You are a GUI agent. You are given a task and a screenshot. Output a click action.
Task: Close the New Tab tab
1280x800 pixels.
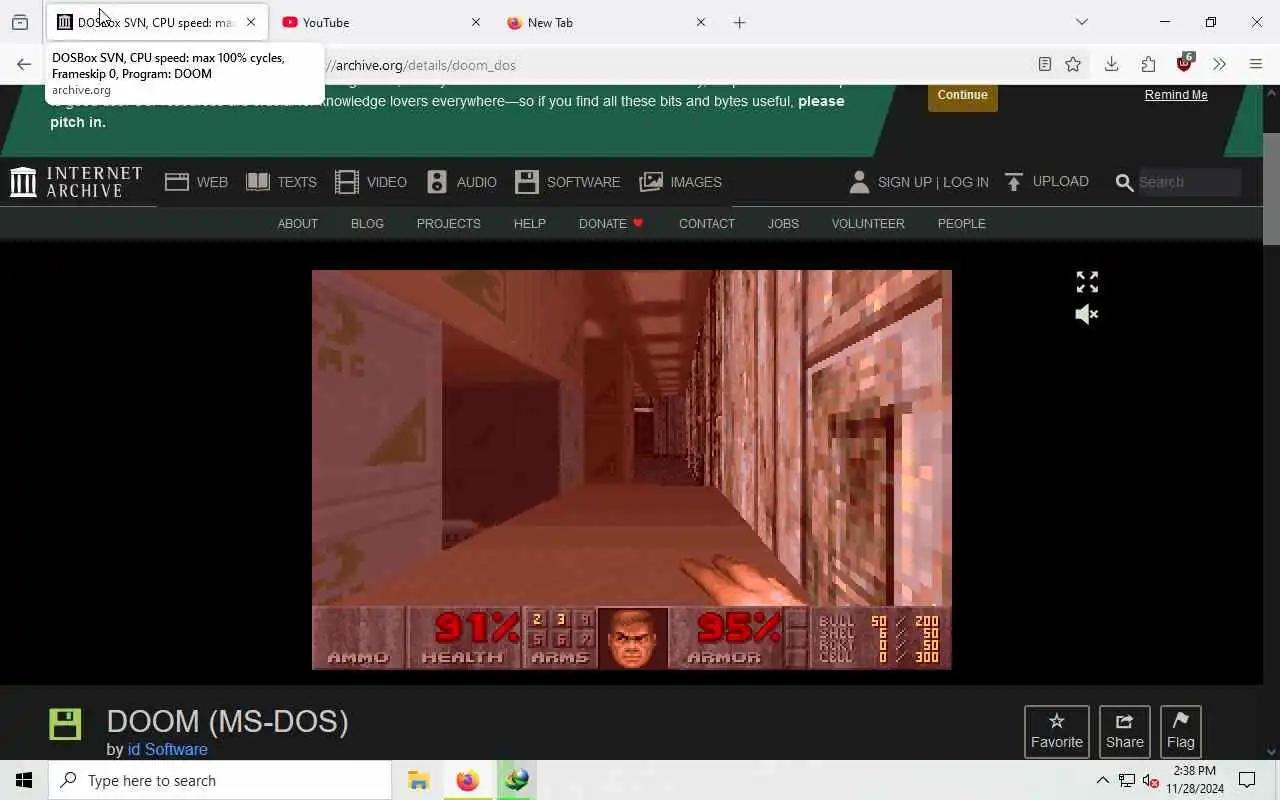[701, 22]
